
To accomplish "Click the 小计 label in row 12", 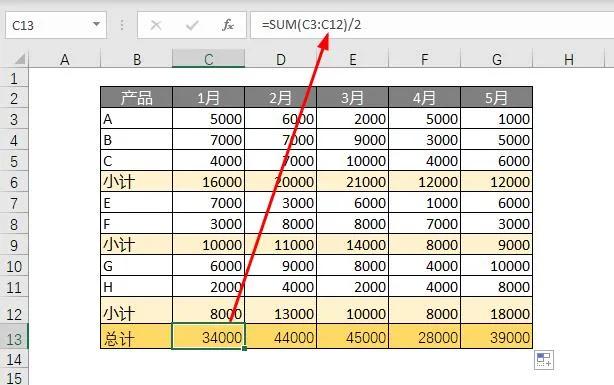I will (137, 311).
